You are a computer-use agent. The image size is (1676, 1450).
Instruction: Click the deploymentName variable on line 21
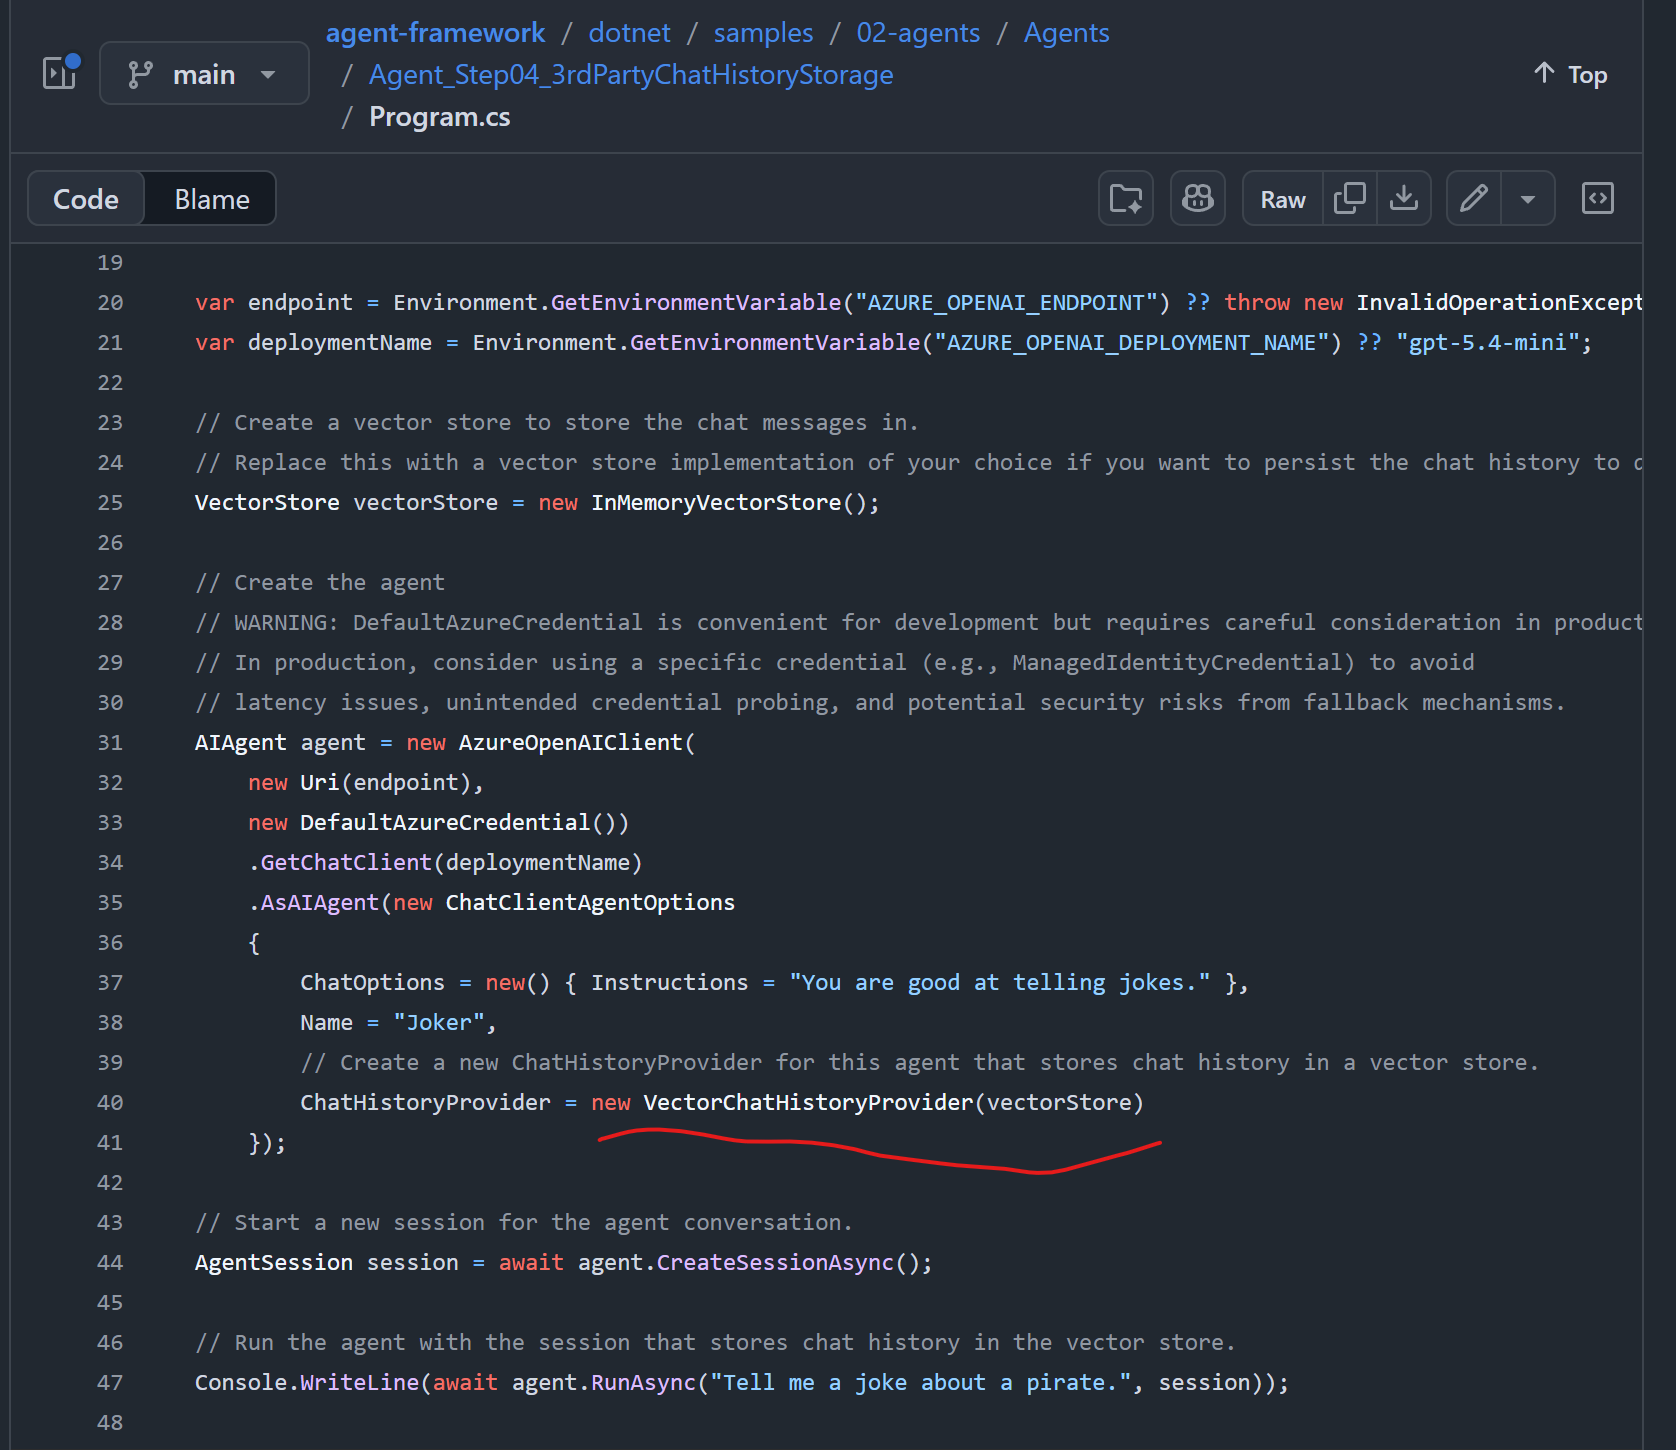pos(340,342)
